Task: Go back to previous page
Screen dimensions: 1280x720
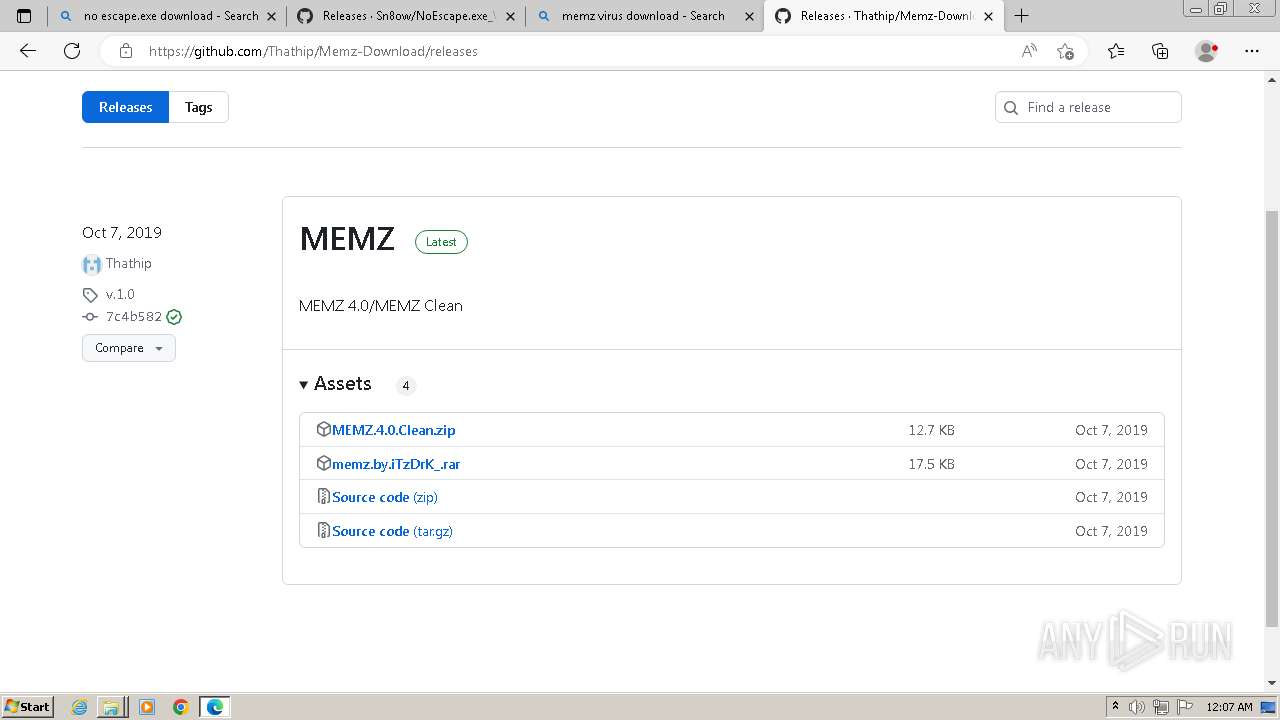Action: coord(28,51)
